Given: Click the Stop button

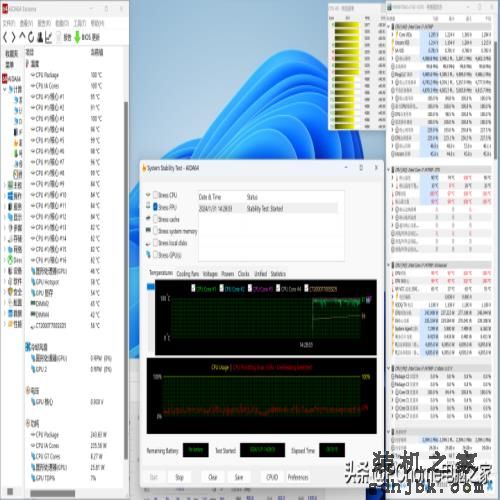Looking at the screenshot, I should click(179, 477).
